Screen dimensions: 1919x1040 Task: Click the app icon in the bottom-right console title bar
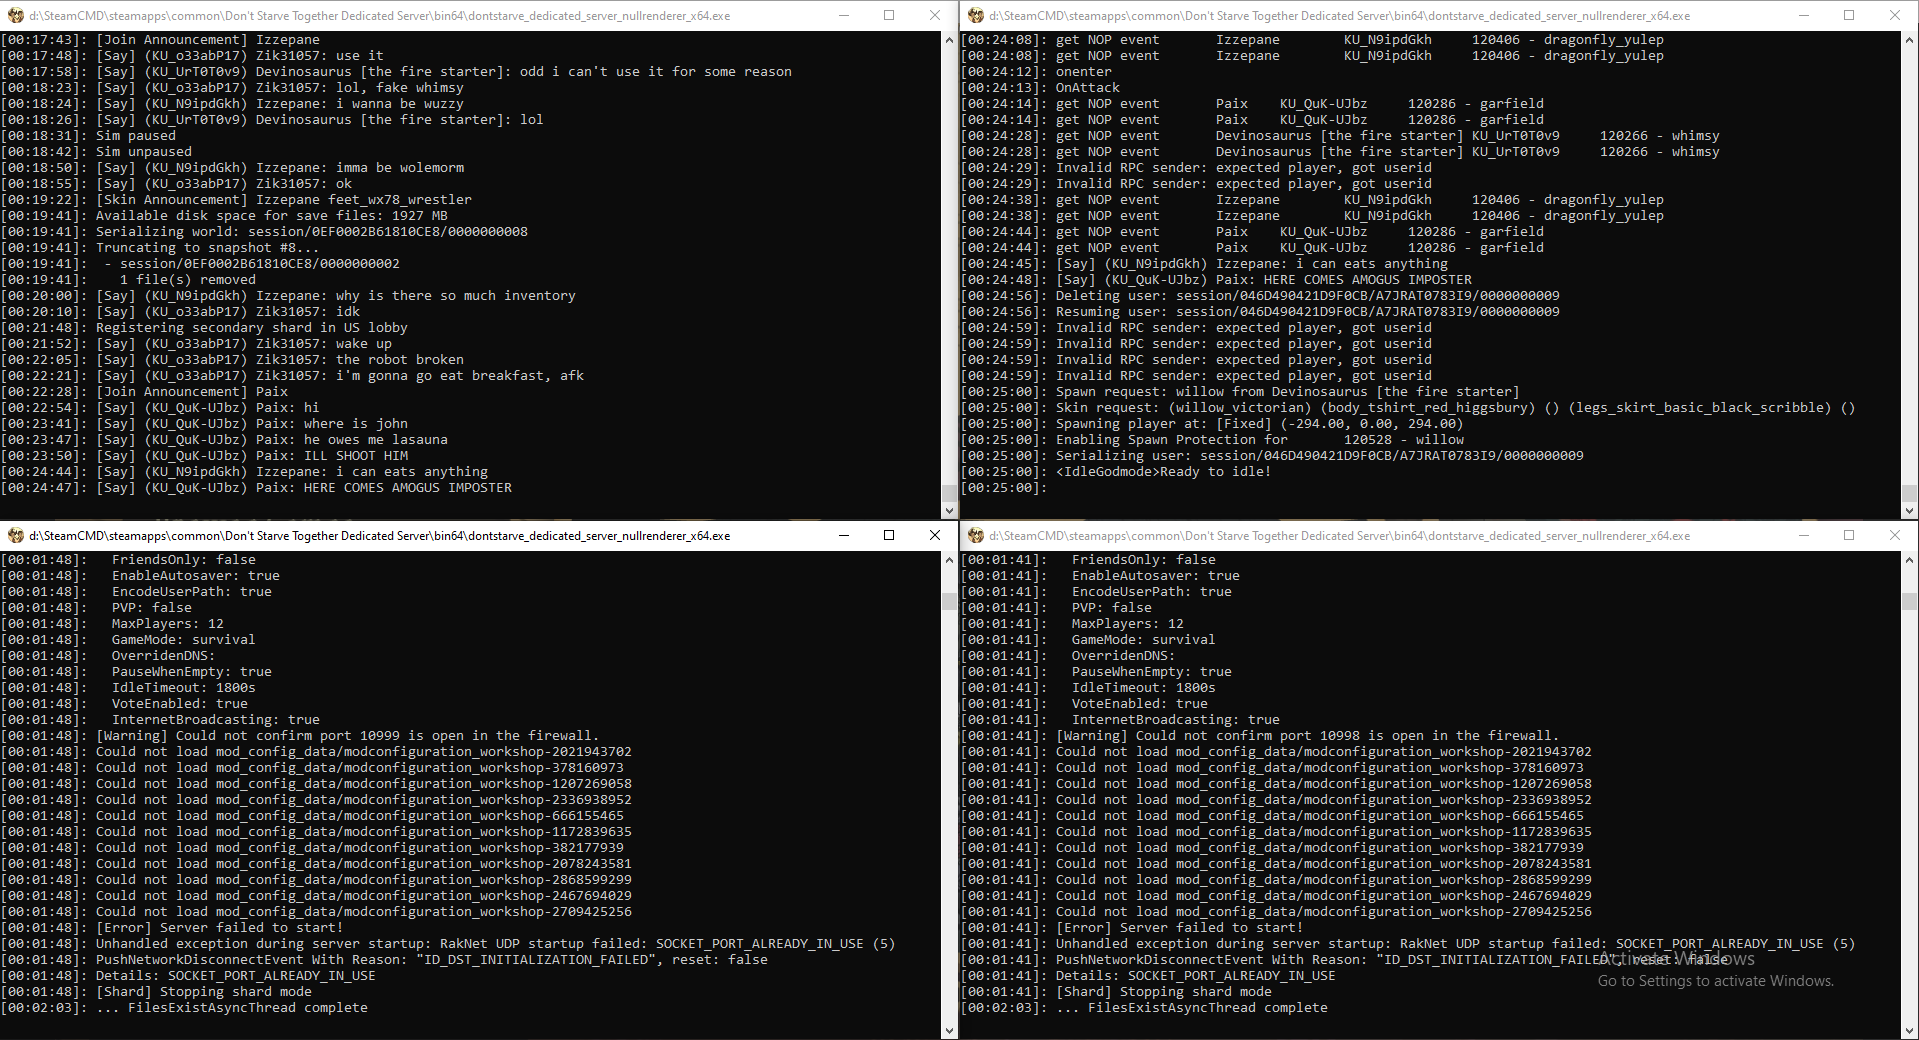click(976, 536)
